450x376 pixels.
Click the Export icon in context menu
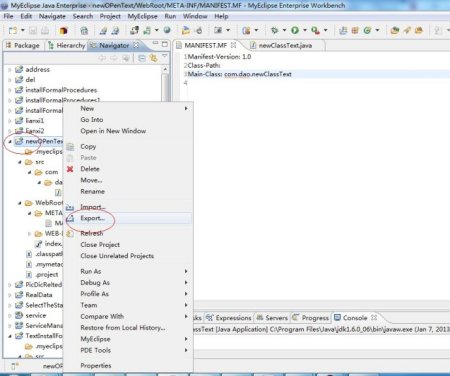(70, 219)
